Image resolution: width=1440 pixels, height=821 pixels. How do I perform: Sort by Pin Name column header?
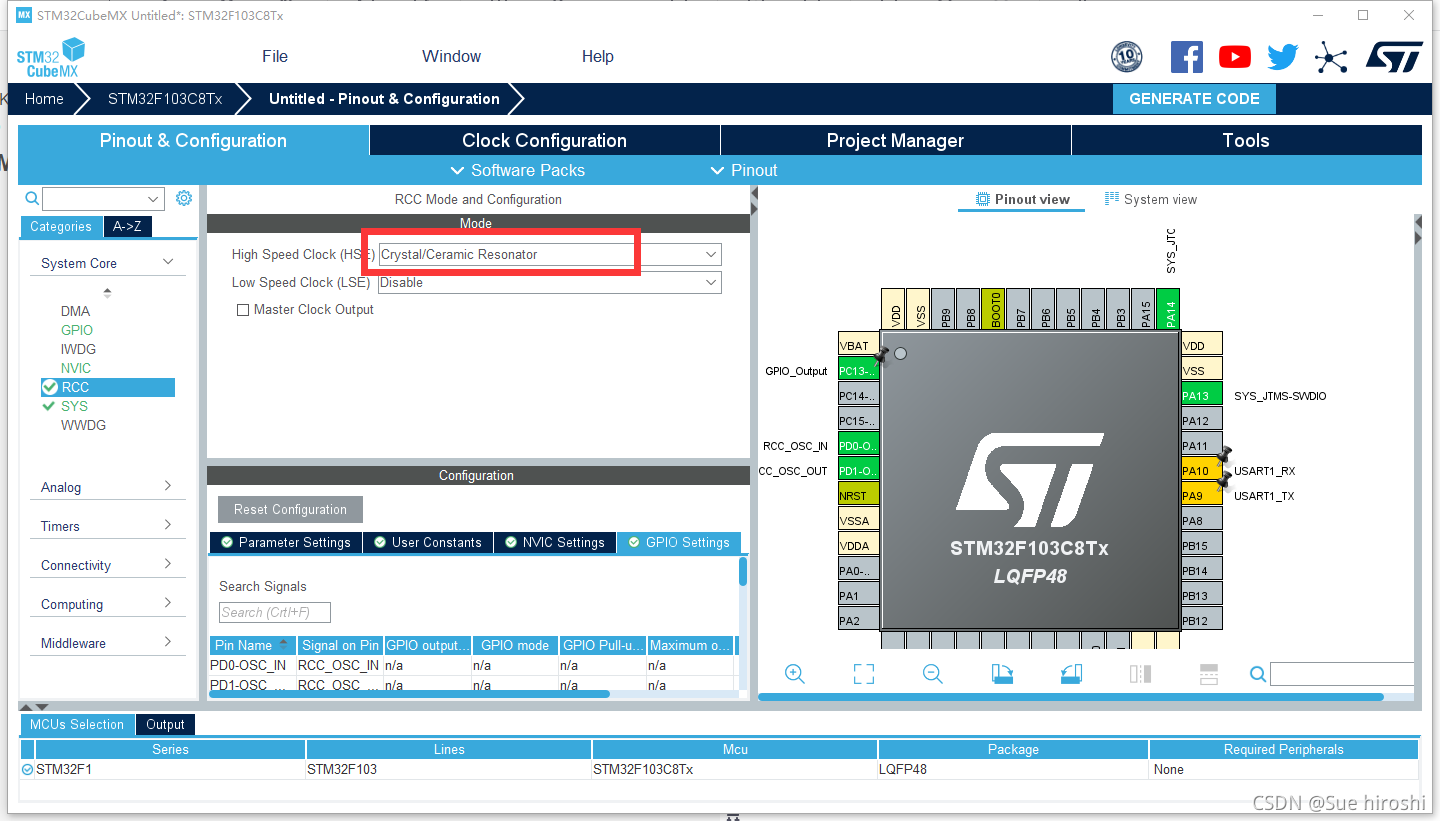point(253,645)
